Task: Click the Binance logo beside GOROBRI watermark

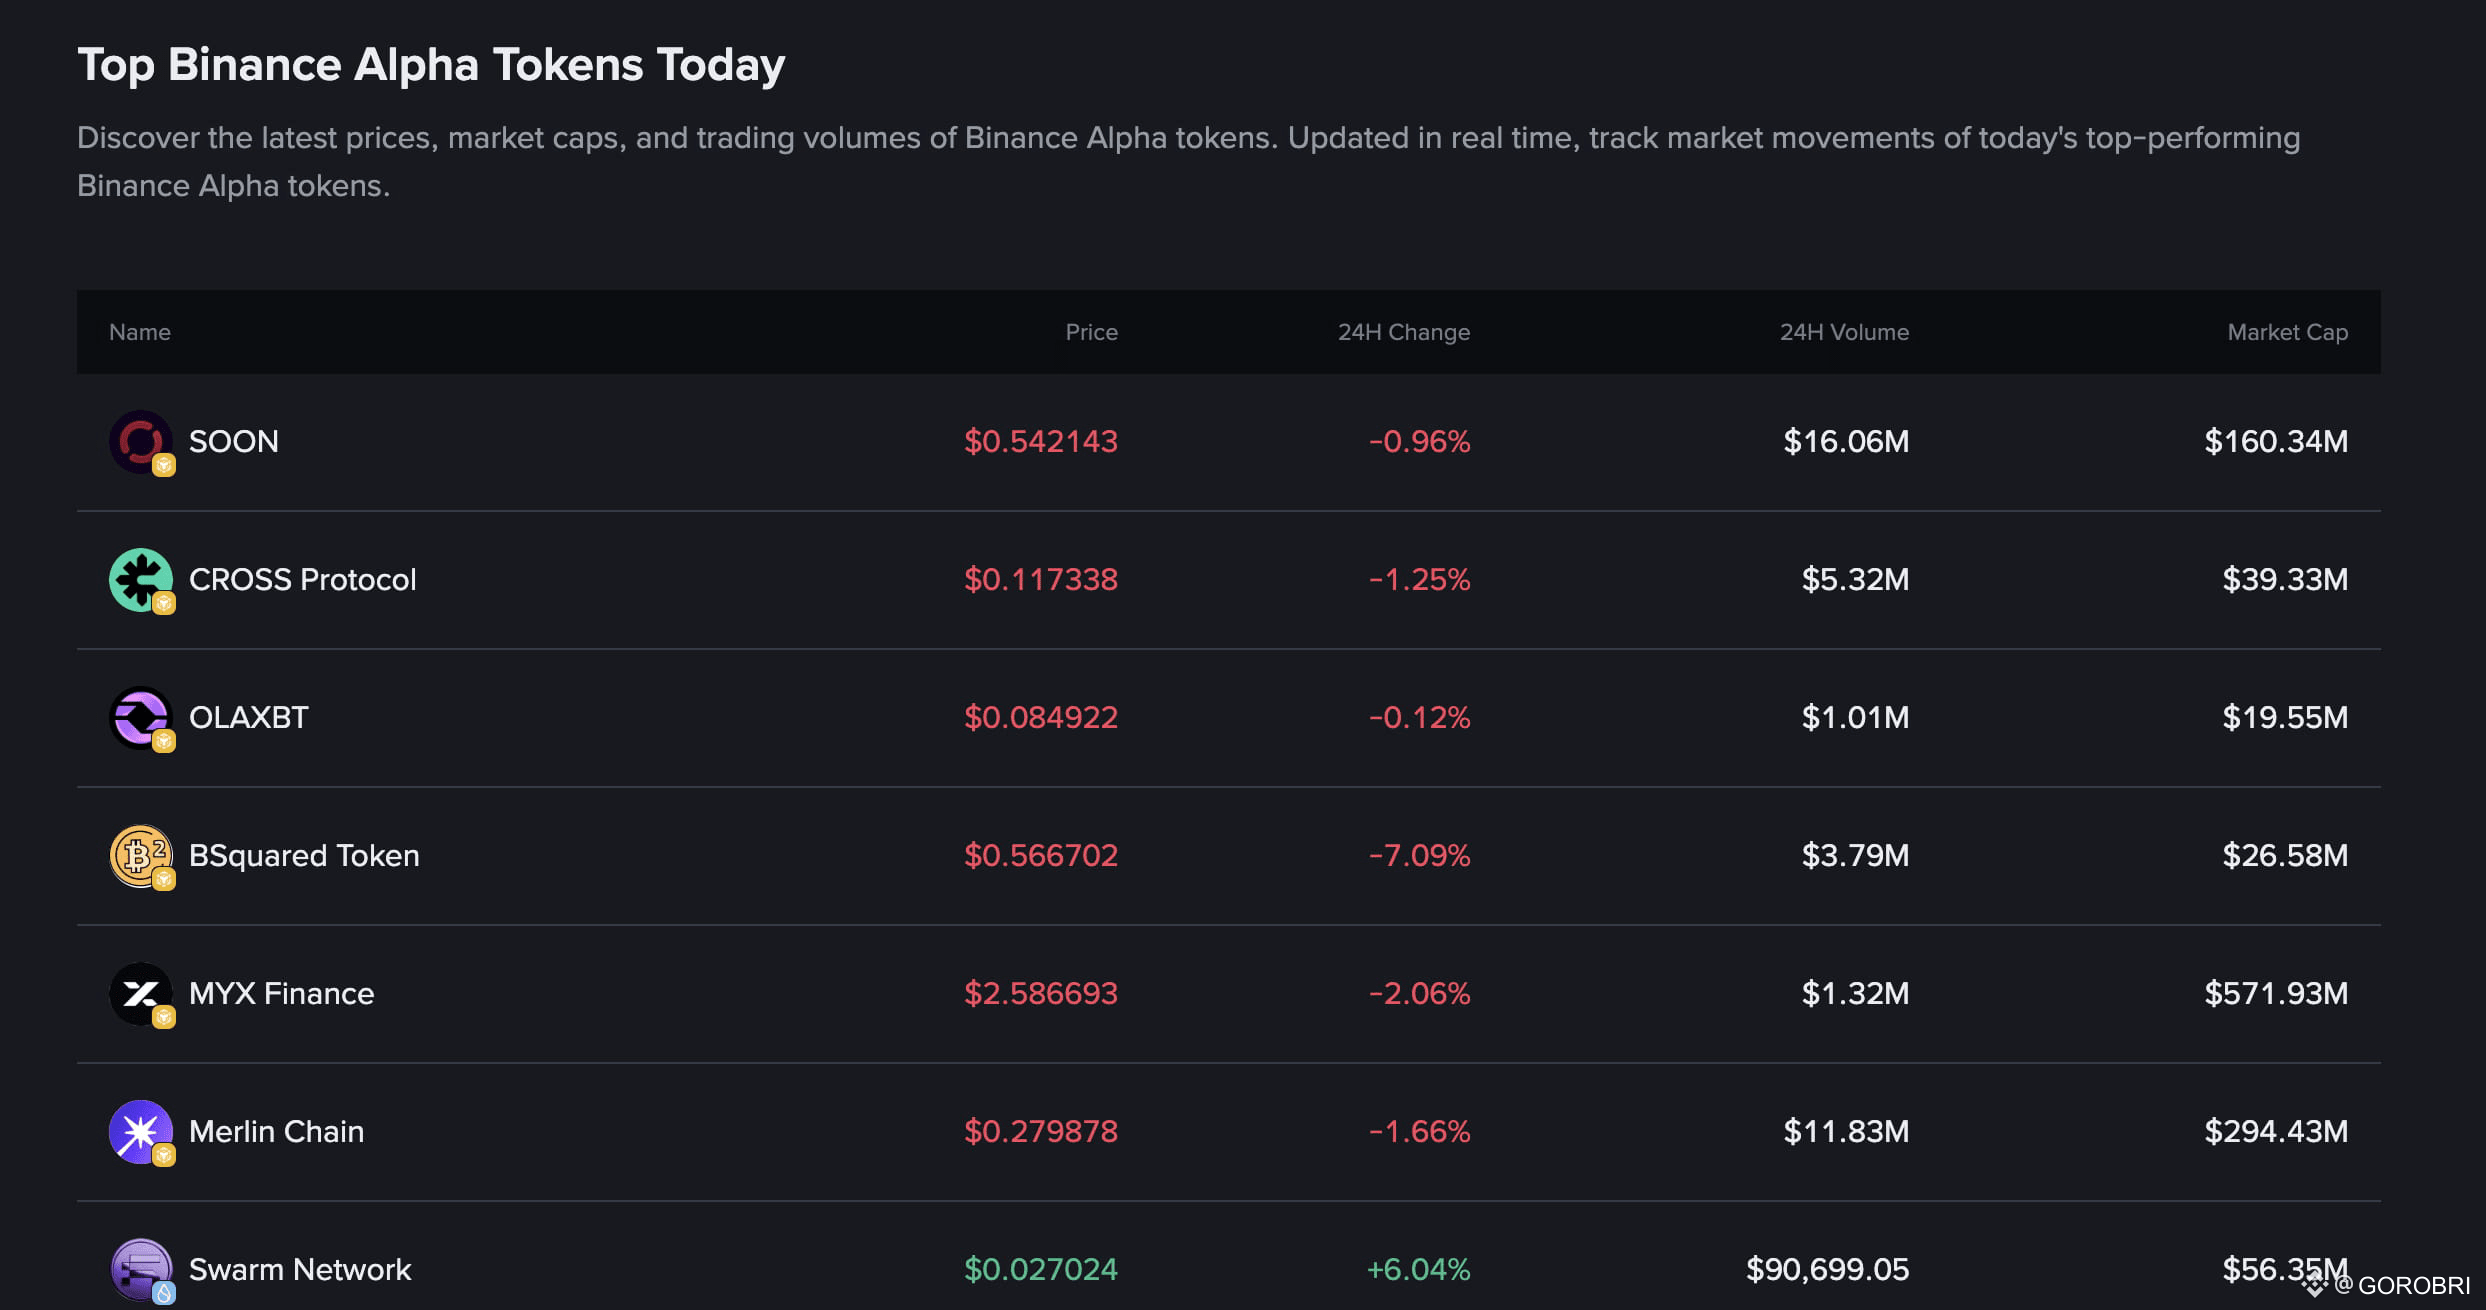Action: pyautogui.click(x=2314, y=1285)
